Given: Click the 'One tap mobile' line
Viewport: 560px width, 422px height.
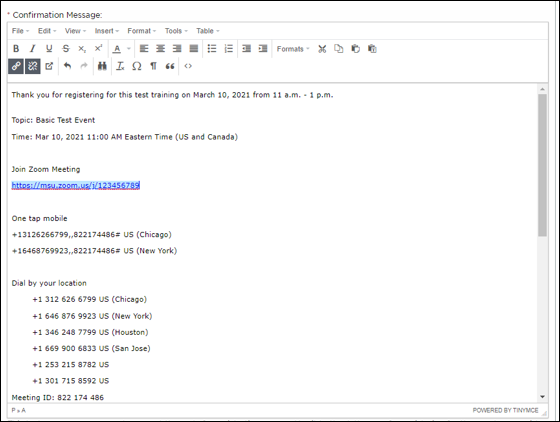Looking at the screenshot, I should point(39,218).
